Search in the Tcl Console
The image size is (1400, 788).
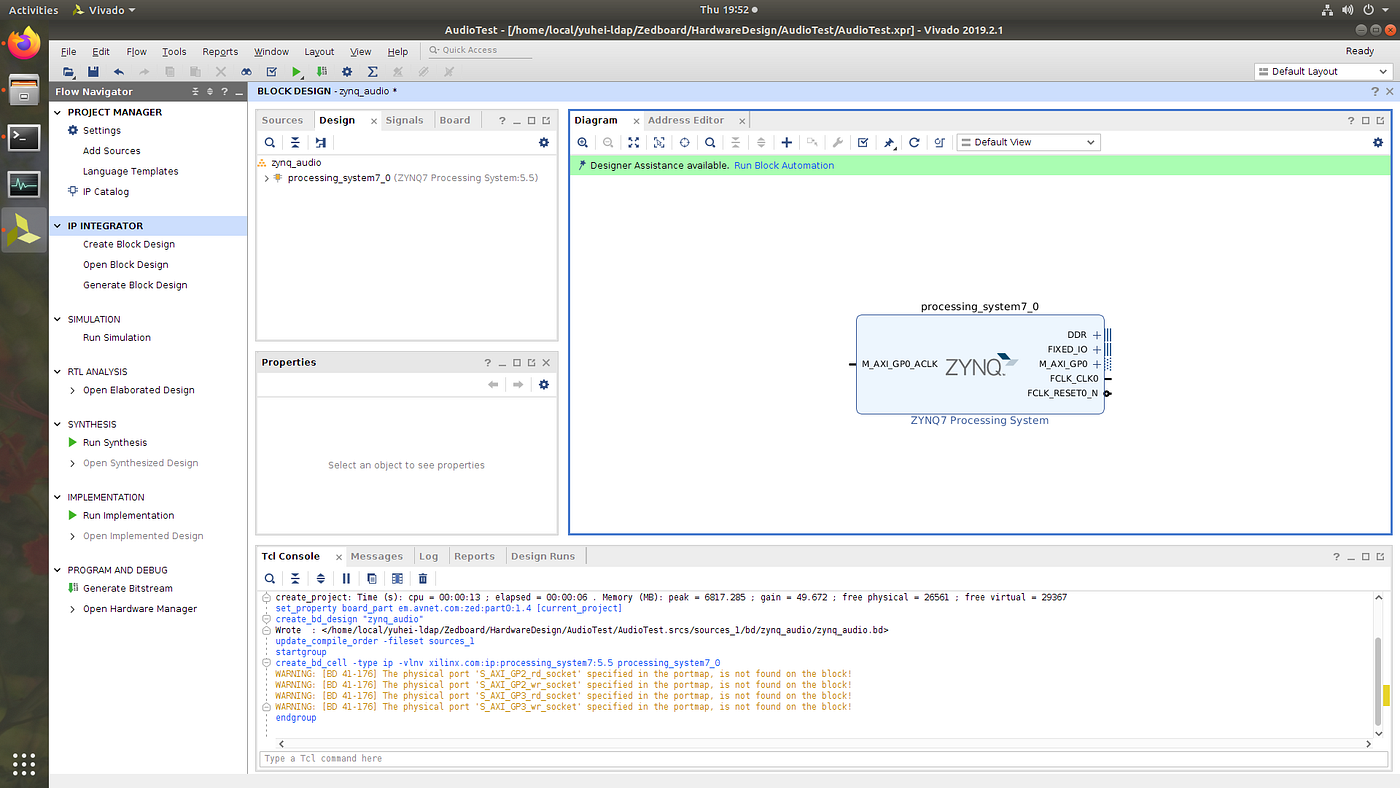coord(270,578)
